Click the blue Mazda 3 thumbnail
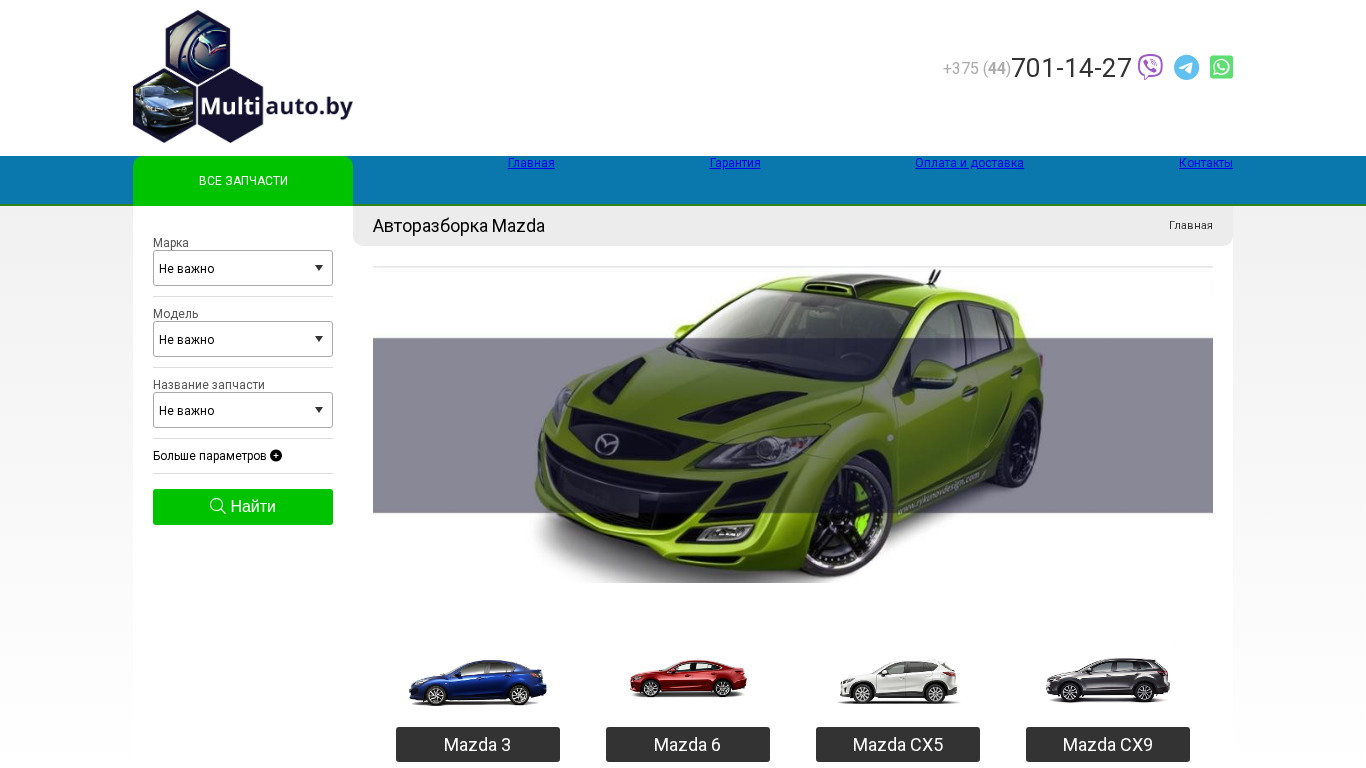Image resolution: width=1366 pixels, height=768 pixels. pyautogui.click(x=478, y=683)
